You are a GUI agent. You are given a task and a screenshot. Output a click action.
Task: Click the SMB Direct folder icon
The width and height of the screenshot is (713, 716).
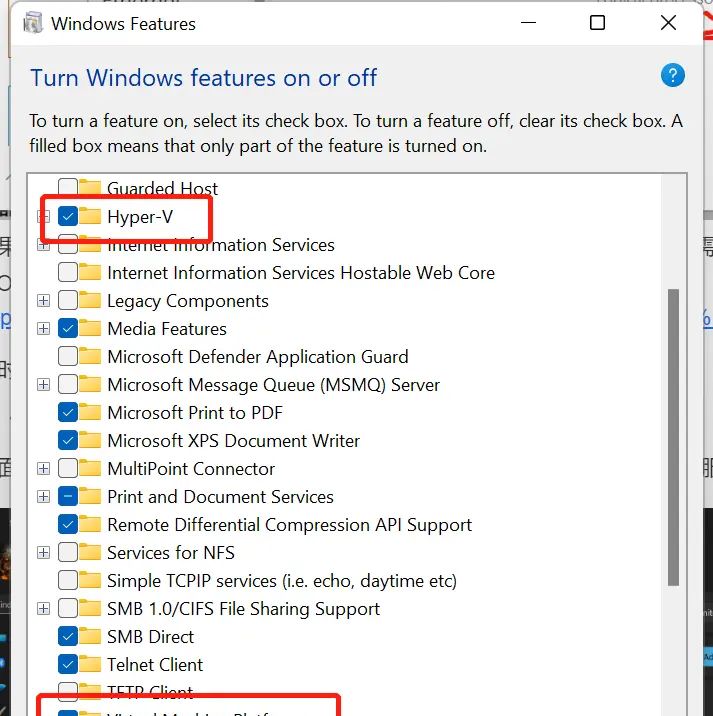pos(90,636)
